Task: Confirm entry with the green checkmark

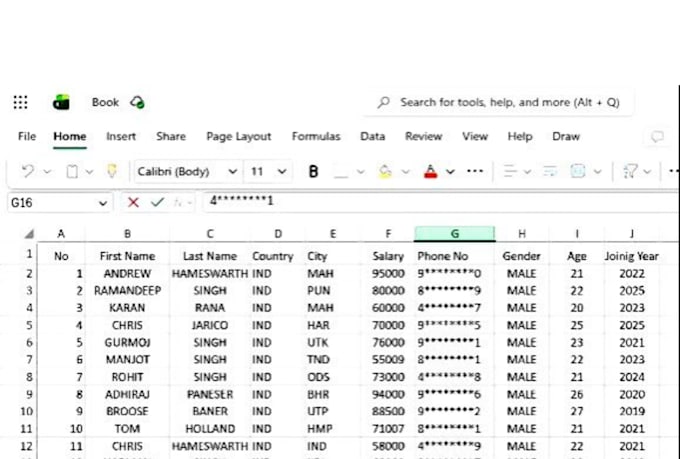Action: tap(157, 202)
